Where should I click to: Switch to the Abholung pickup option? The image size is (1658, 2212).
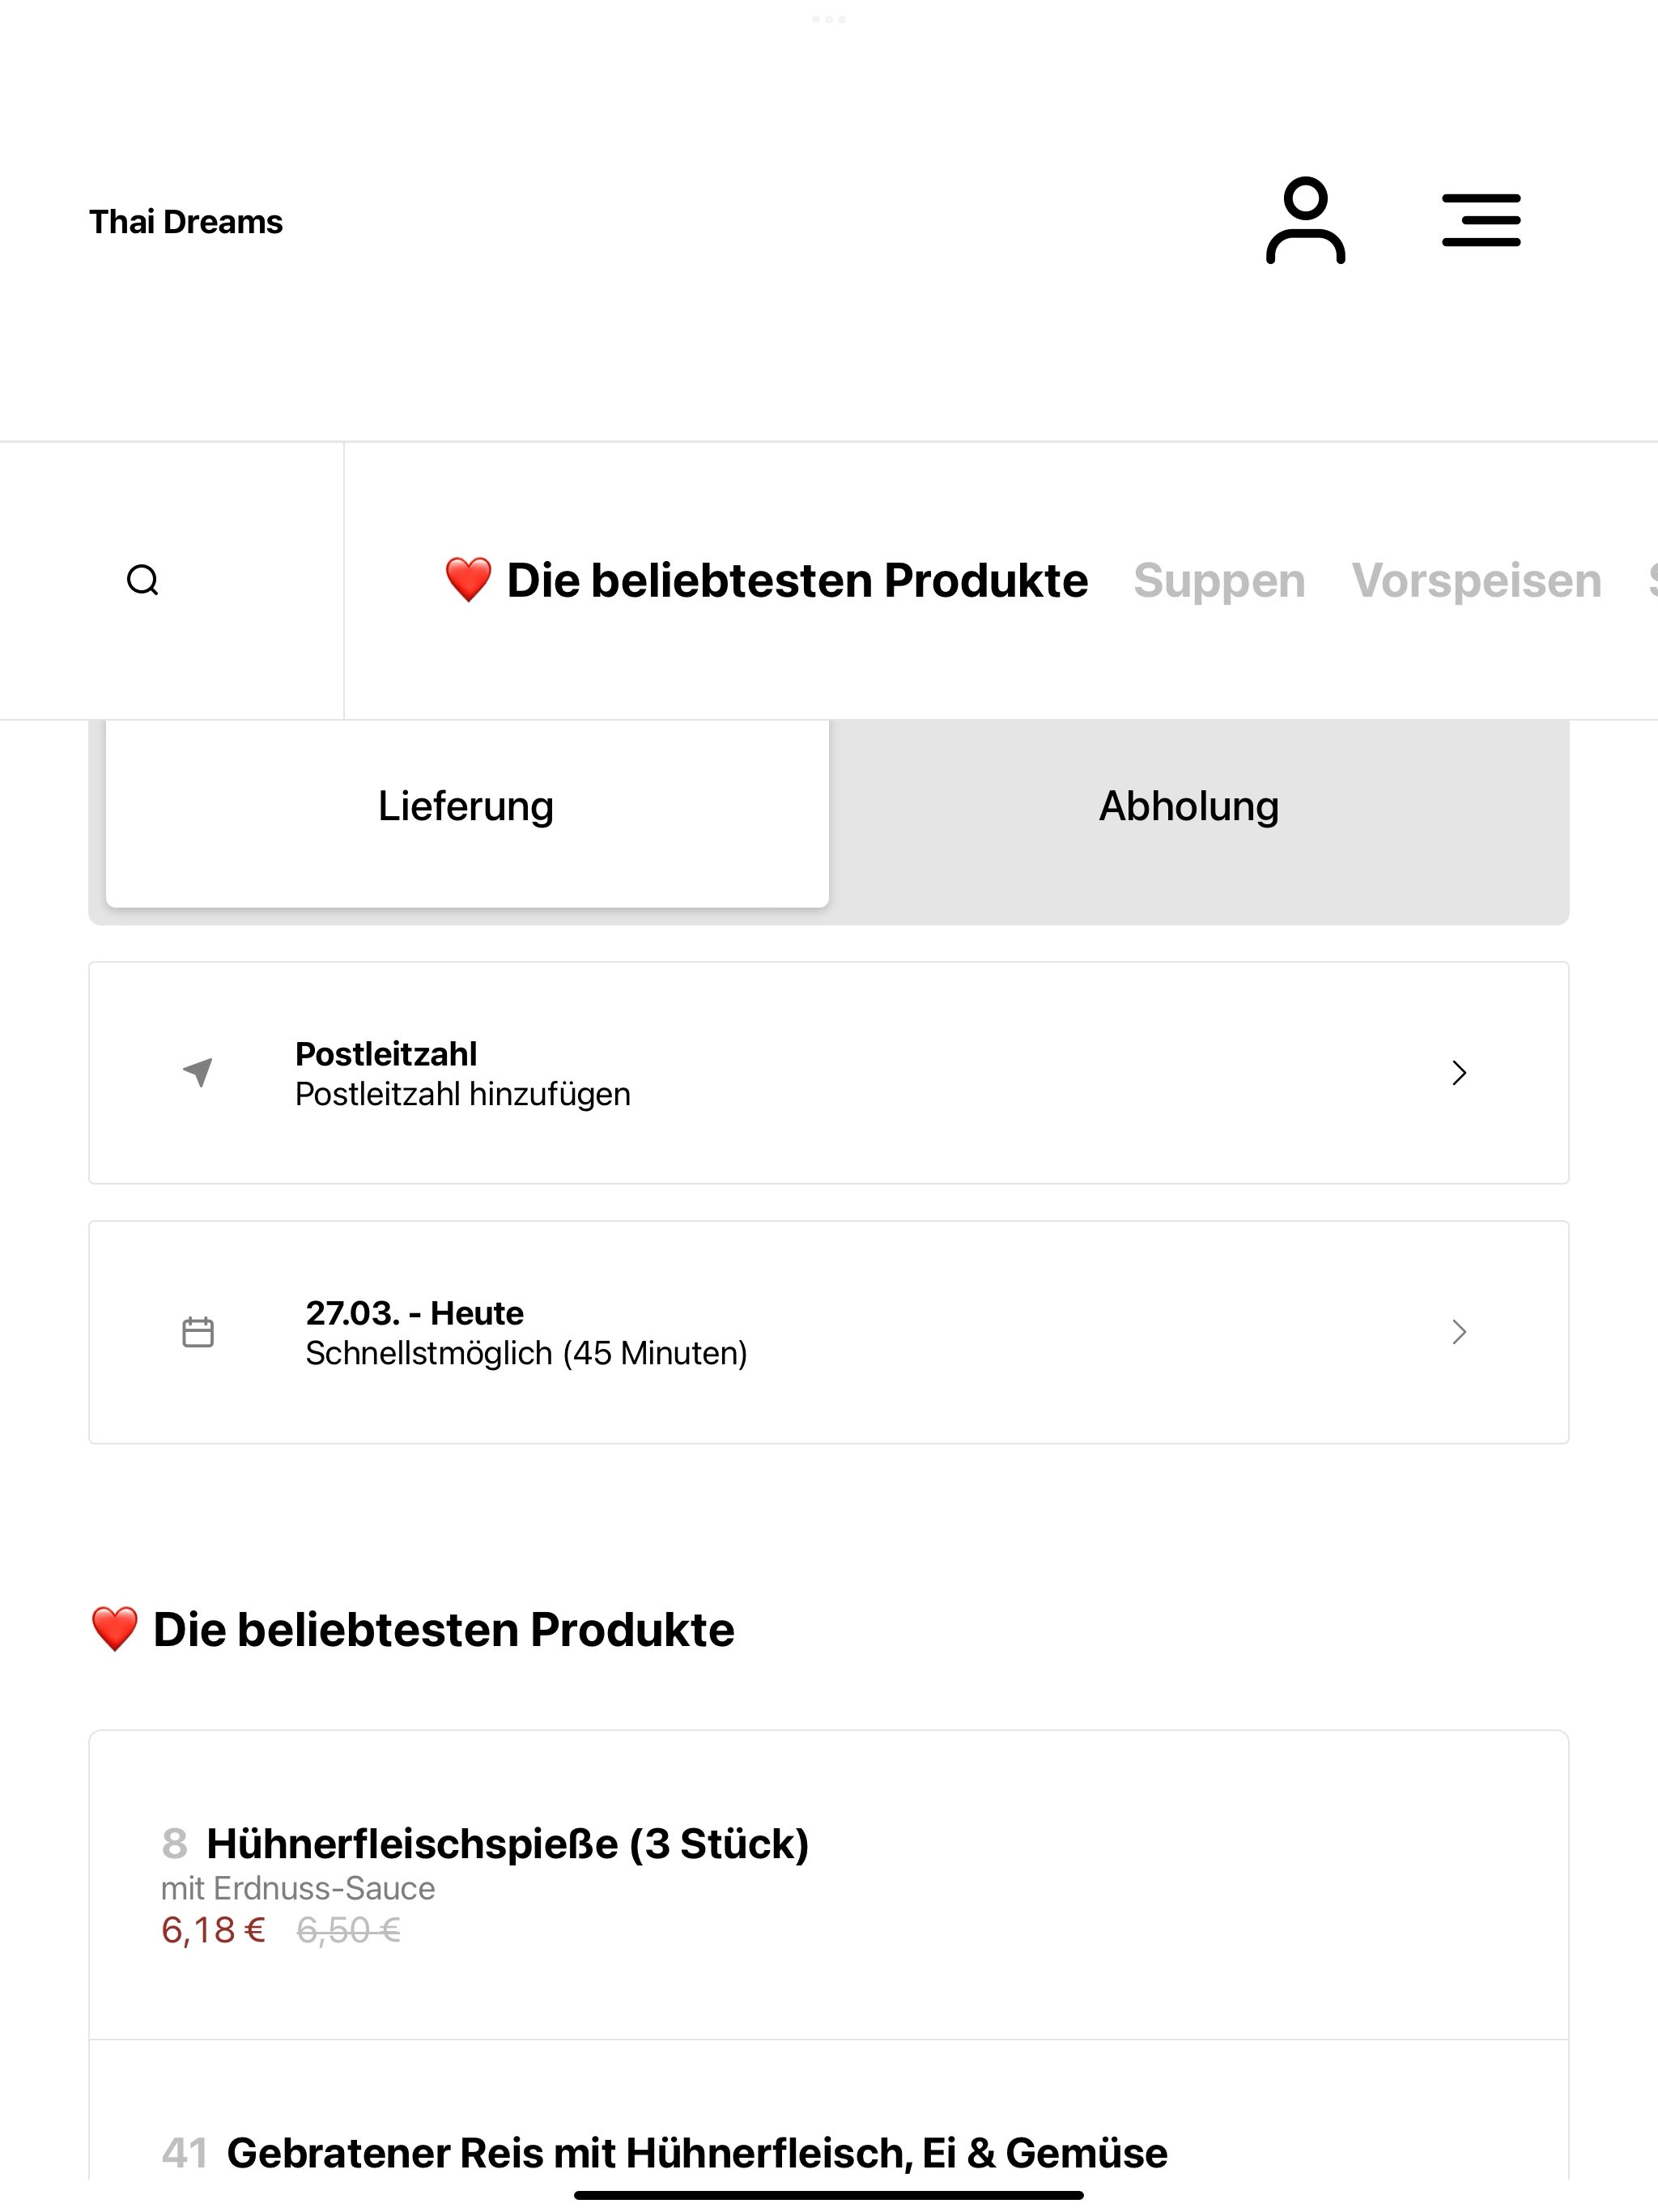(1189, 807)
